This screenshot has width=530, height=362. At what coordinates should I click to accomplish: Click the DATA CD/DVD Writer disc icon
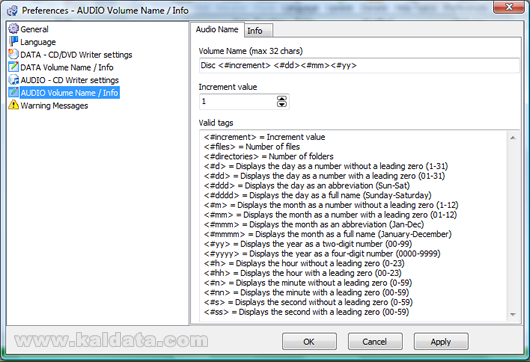(14, 54)
